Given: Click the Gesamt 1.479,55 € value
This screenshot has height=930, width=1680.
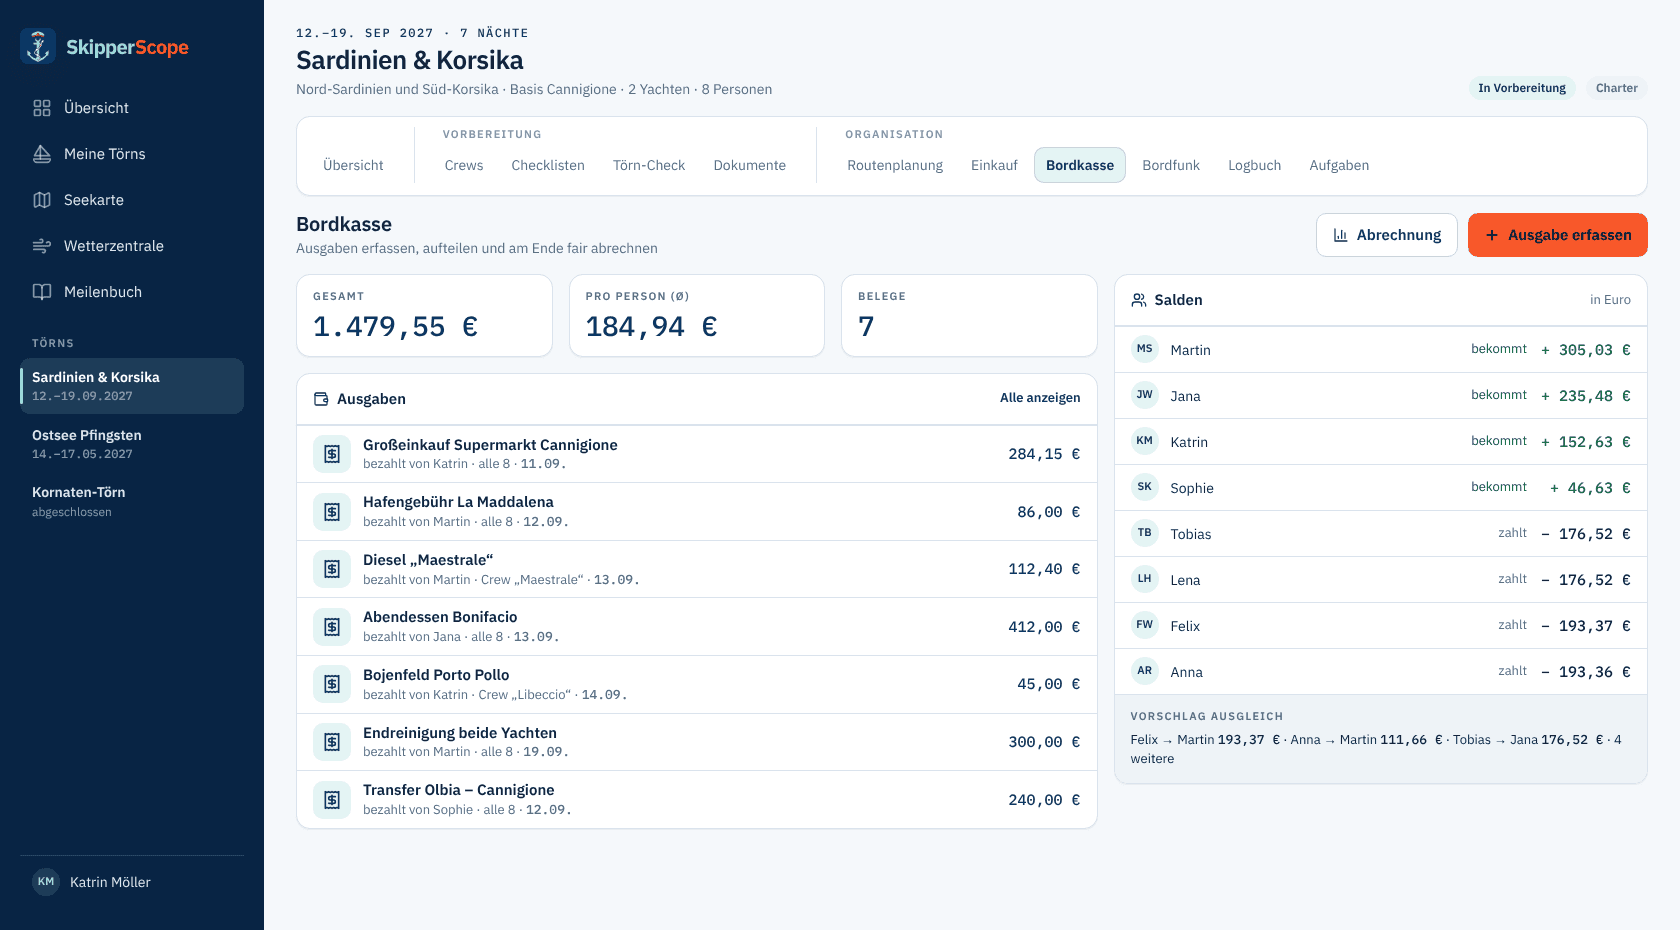Looking at the screenshot, I should [396, 327].
